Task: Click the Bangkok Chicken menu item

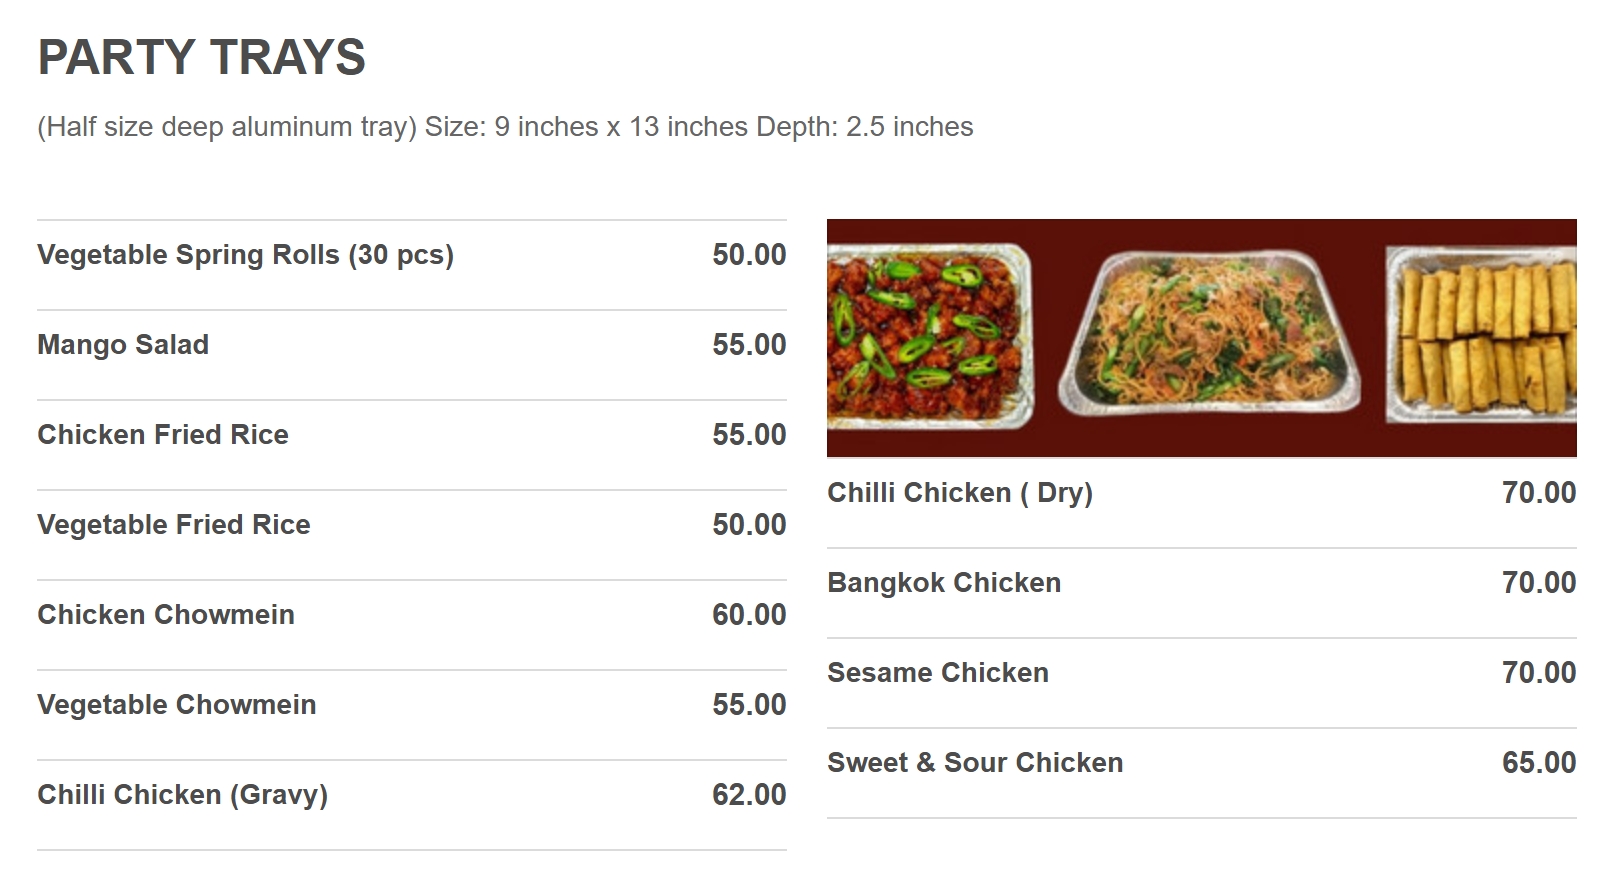Action: tap(943, 583)
